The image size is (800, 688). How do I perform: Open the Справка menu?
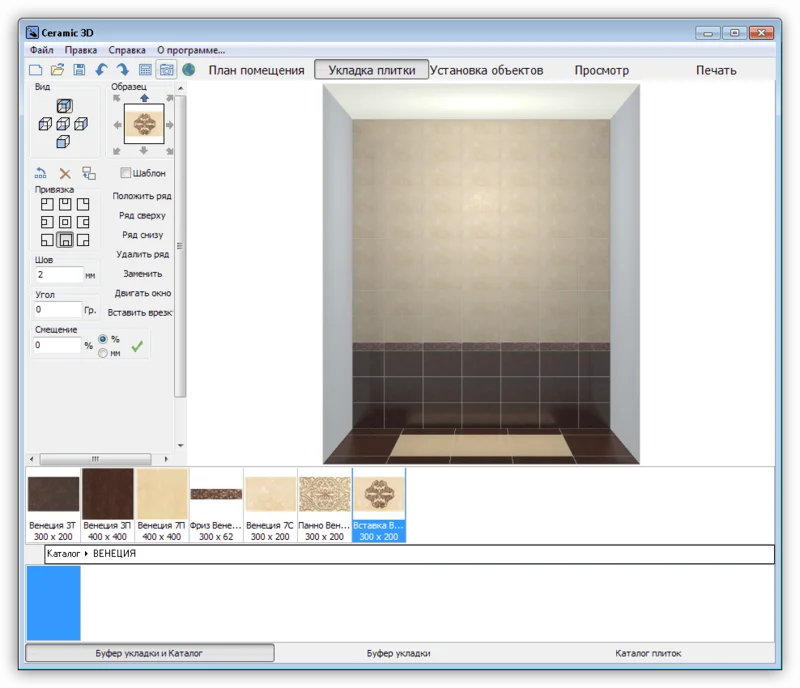(127, 50)
